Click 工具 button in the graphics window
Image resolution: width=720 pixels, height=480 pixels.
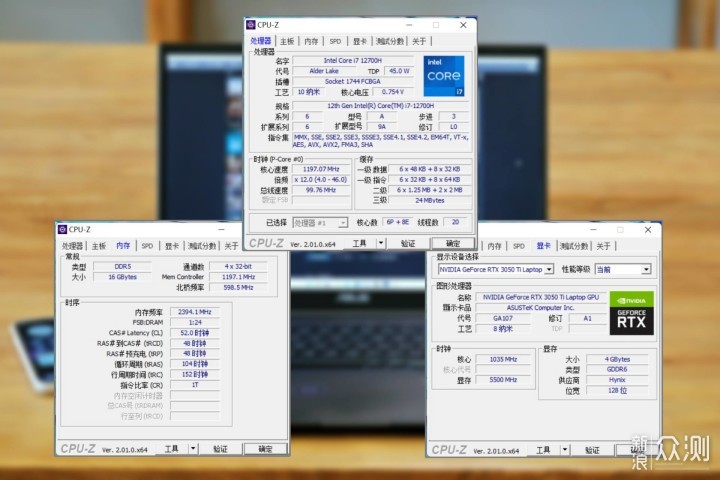pos(543,450)
